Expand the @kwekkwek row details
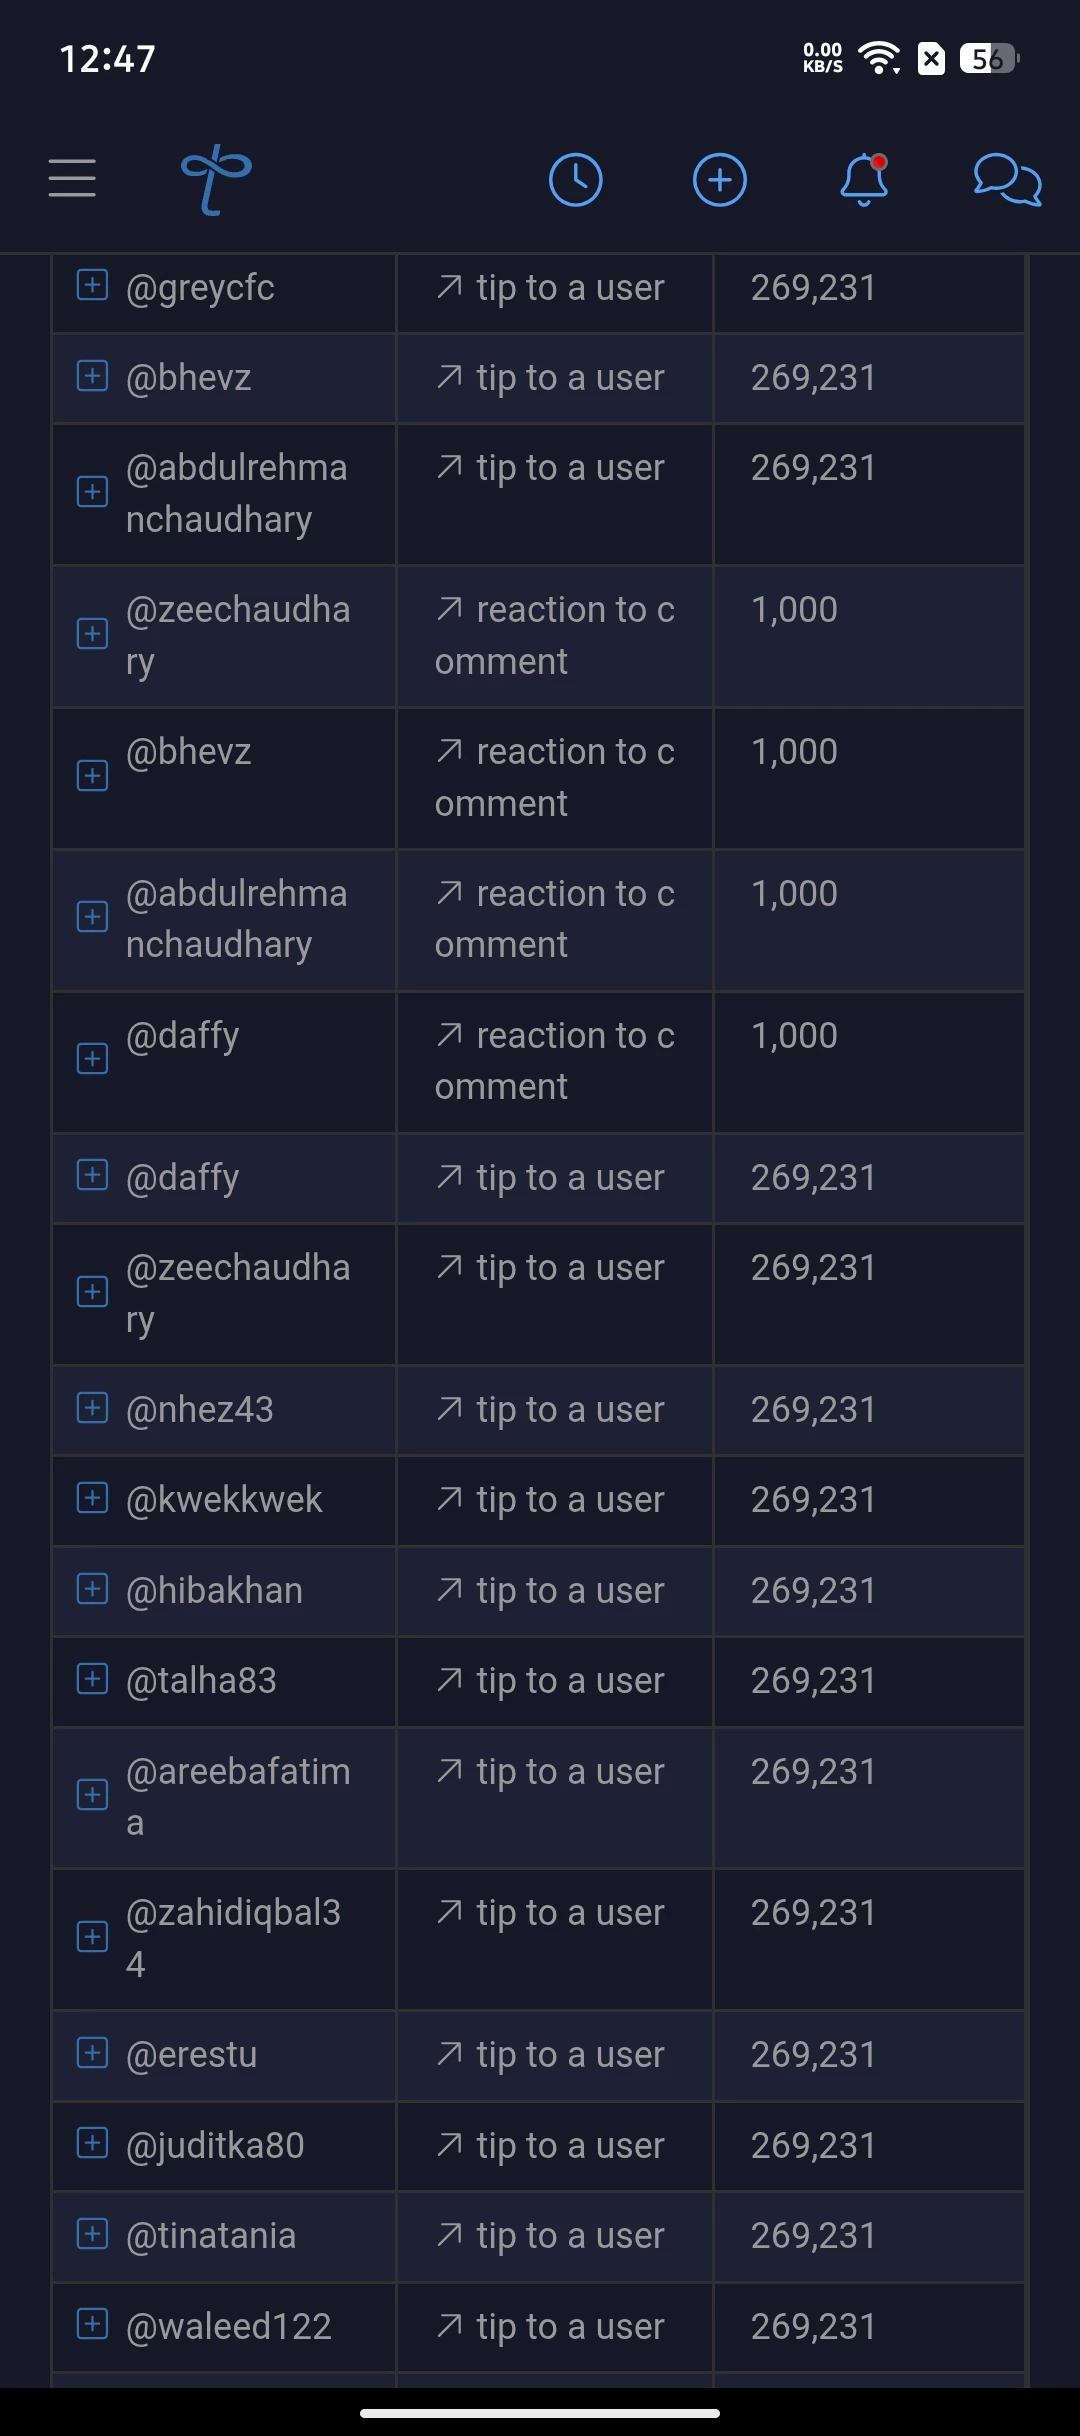The width and height of the screenshot is (1080, 2436). (x=93, y=1498)
